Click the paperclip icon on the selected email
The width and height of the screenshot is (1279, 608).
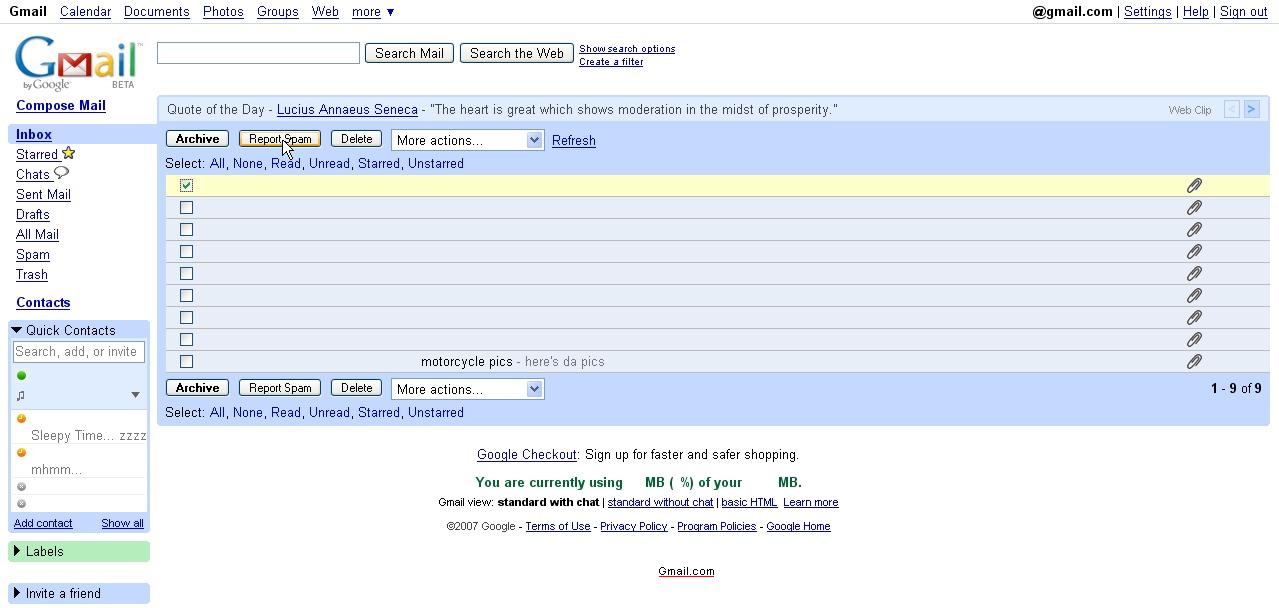point(1193,186)
